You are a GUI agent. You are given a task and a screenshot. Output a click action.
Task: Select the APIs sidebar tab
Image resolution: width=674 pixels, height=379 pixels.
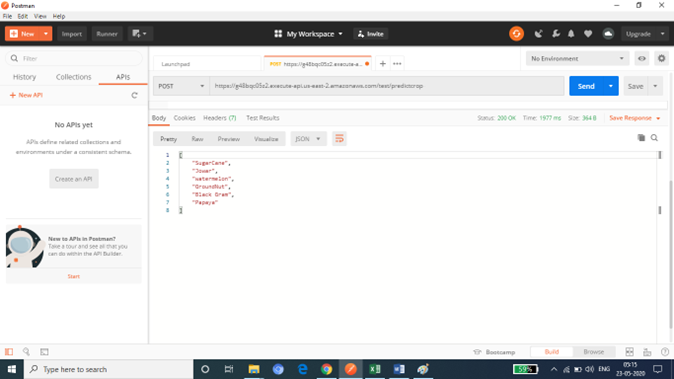pyautogui.click(x=123, y=77)
